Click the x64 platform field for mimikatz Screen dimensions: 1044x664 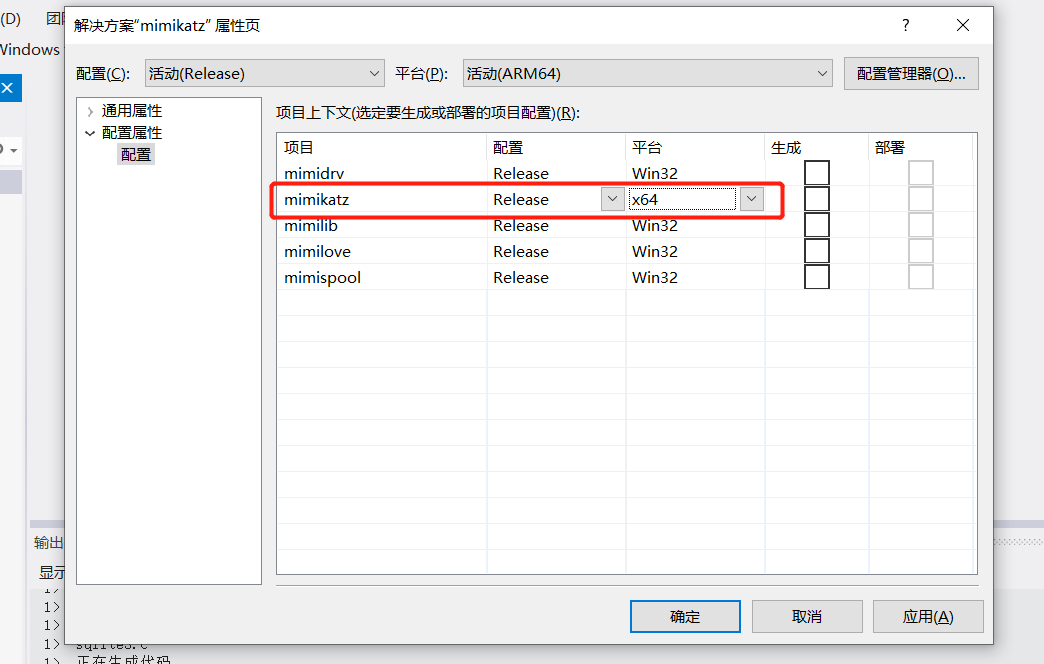pos(682,199)
